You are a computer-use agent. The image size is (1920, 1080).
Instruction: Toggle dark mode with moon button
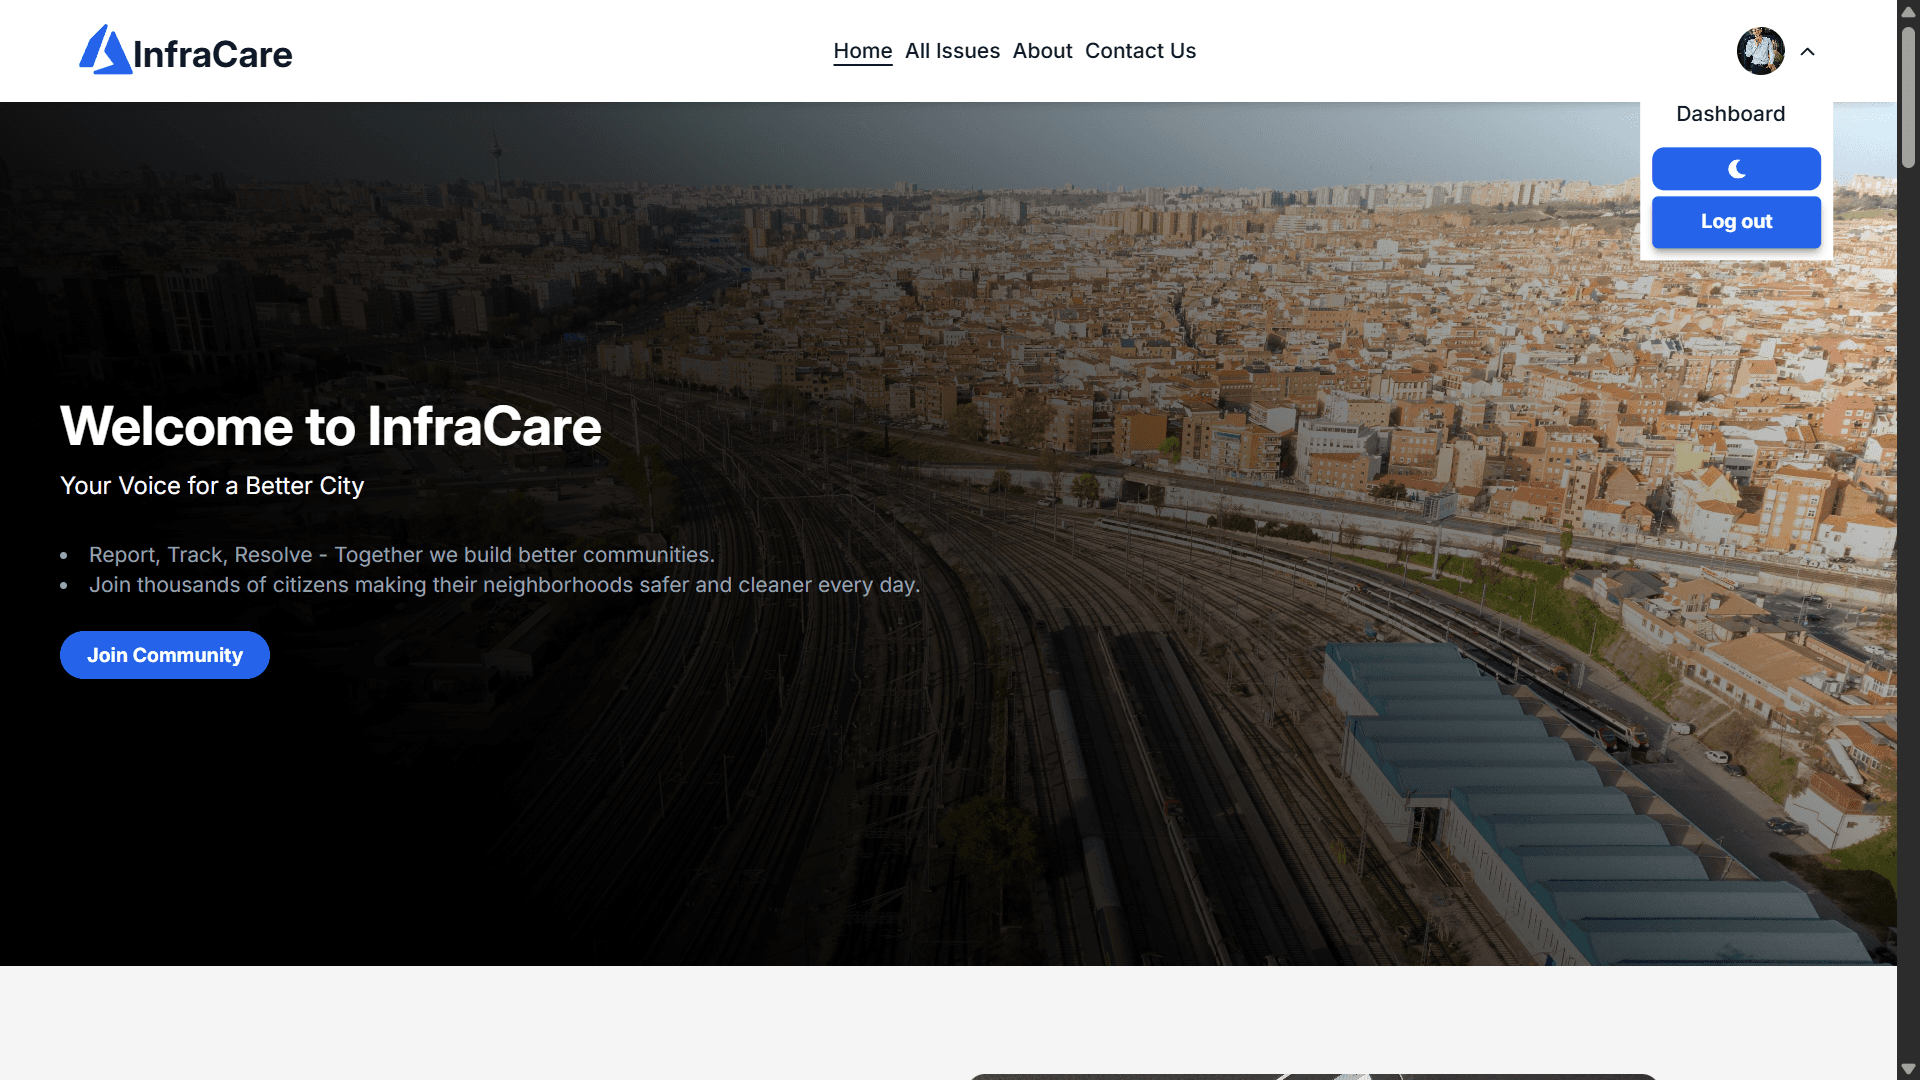(x=1736, y=169)
